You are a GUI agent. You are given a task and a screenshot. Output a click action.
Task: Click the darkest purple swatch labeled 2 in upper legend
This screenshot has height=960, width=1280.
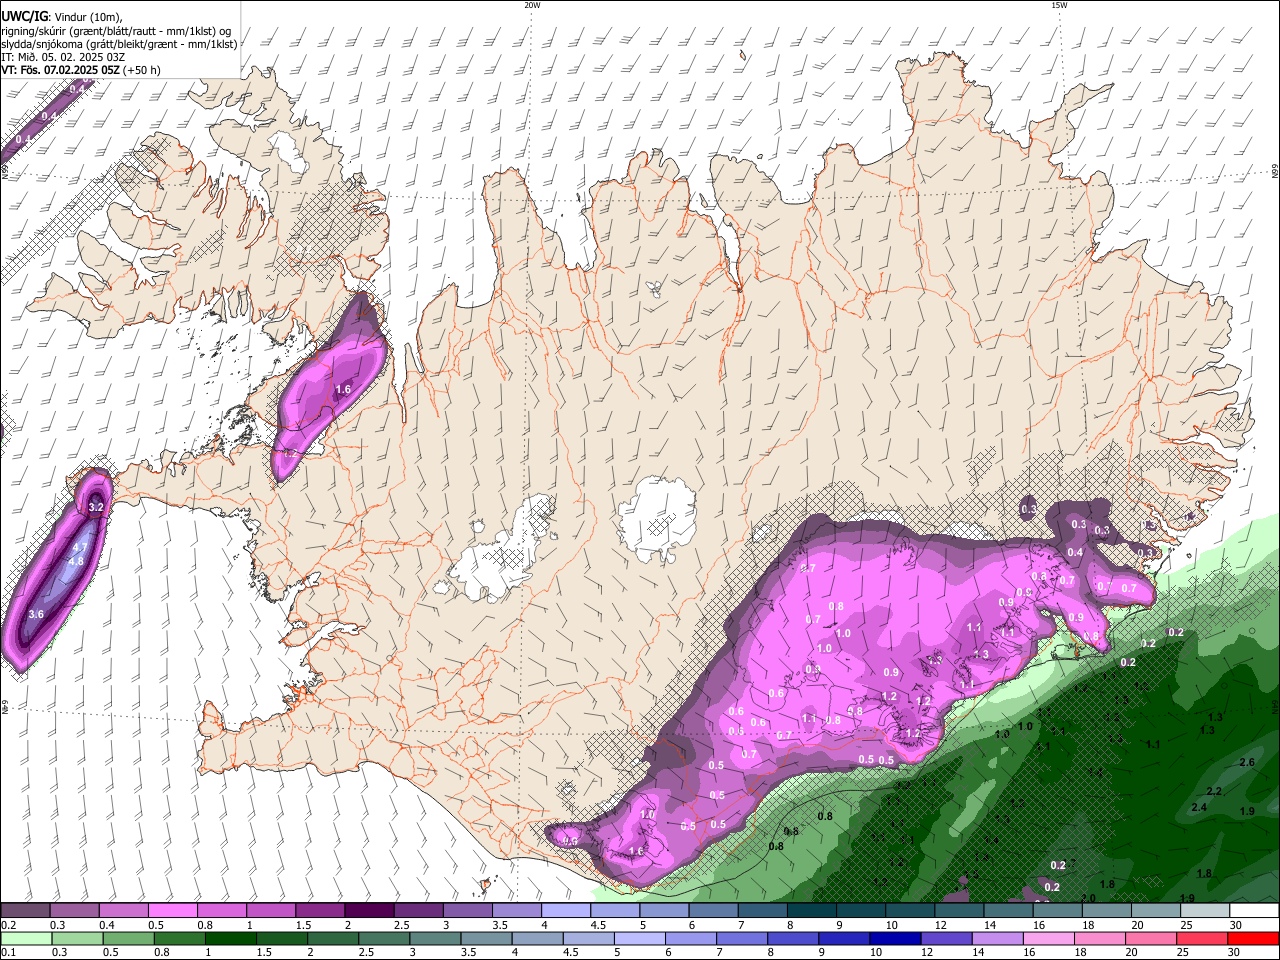368,911
